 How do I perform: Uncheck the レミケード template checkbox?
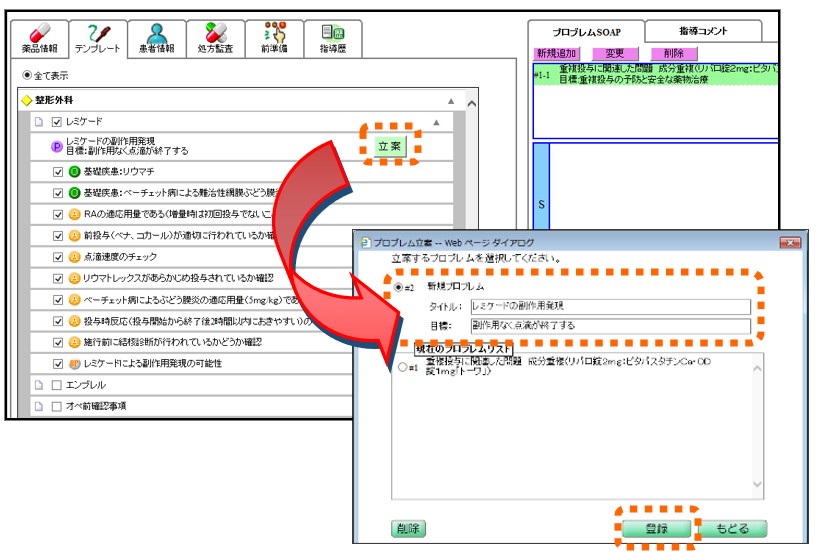57,122
